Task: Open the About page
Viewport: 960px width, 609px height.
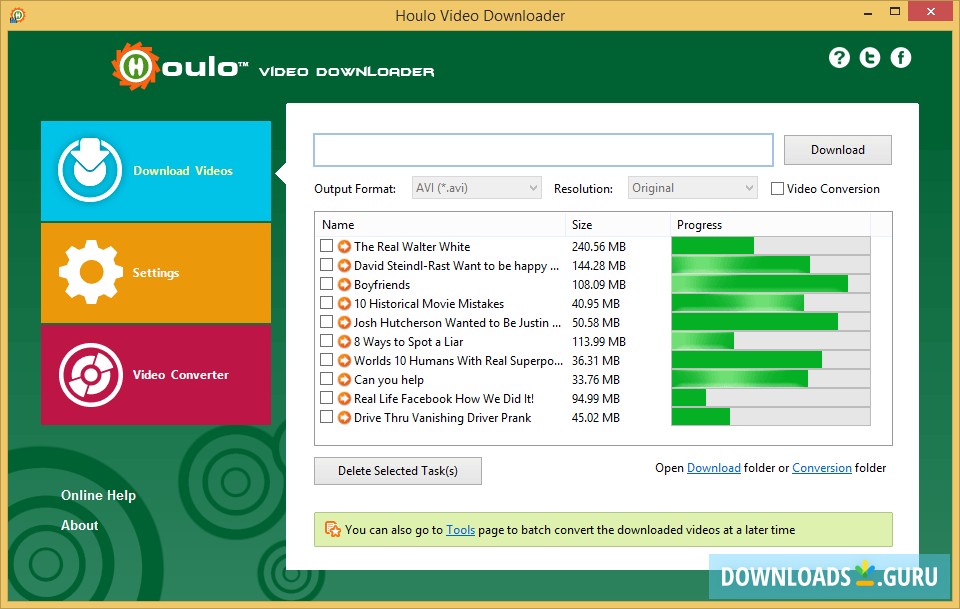Action: (79, 525)
